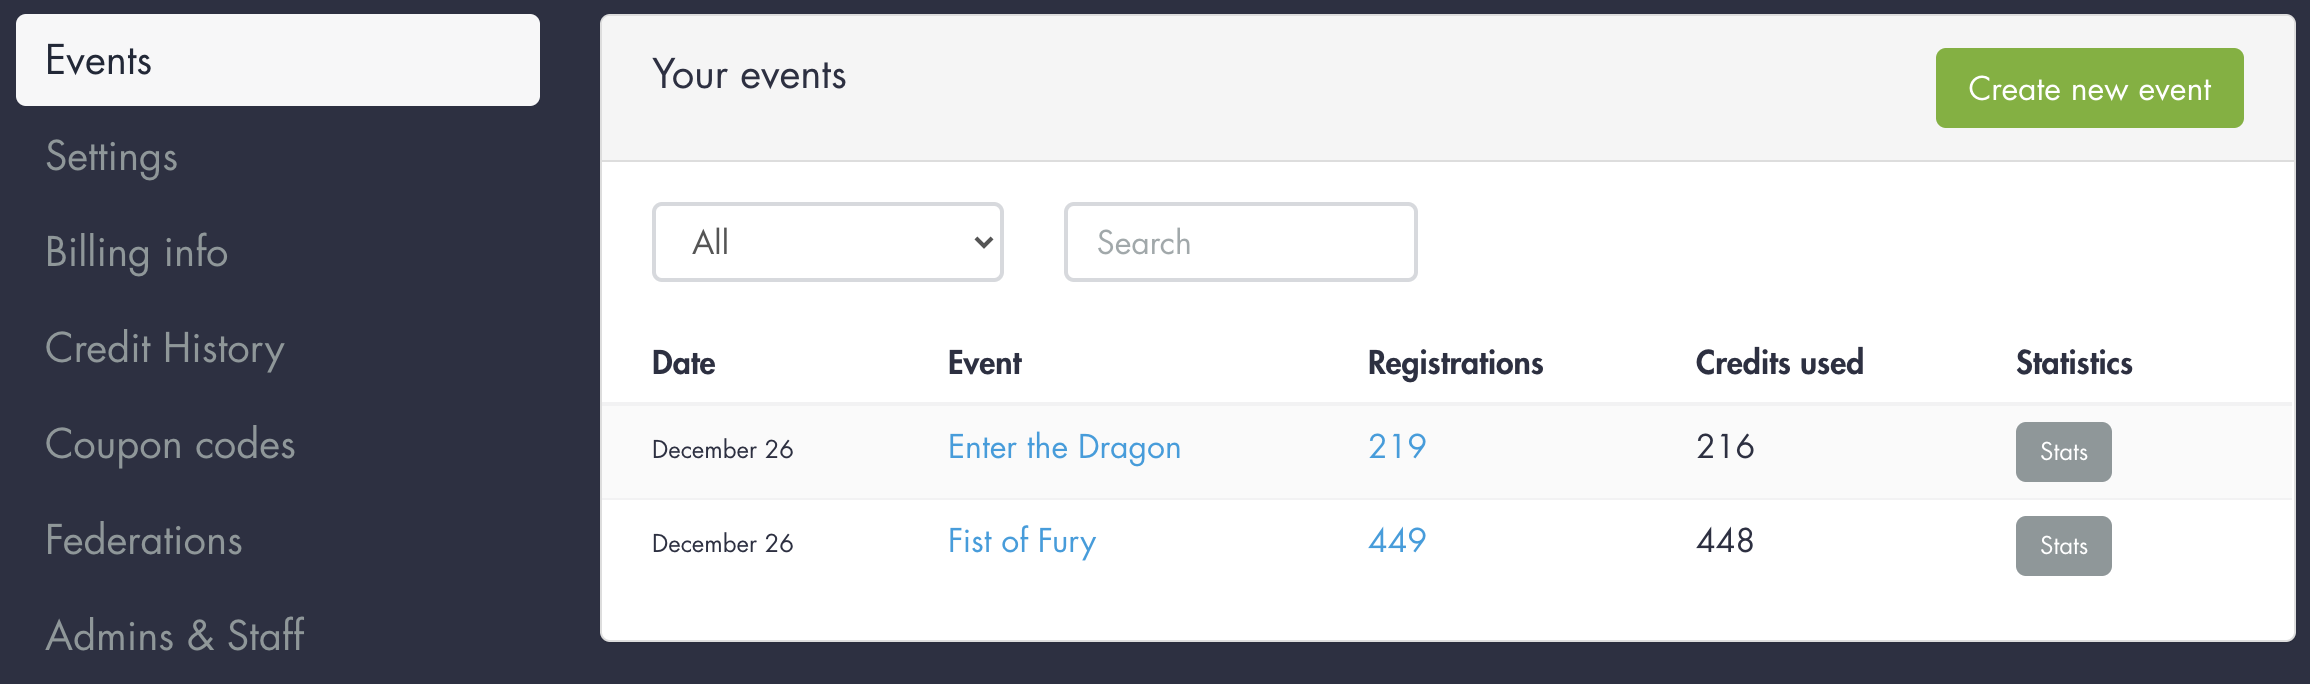
Task: Open Federations section
Action: pyautogui.click(x=144, y=540)
